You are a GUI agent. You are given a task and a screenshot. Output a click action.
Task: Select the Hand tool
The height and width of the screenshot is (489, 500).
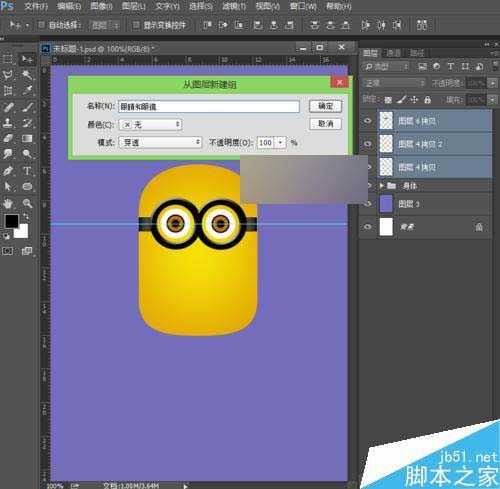(x=8, y=203)
